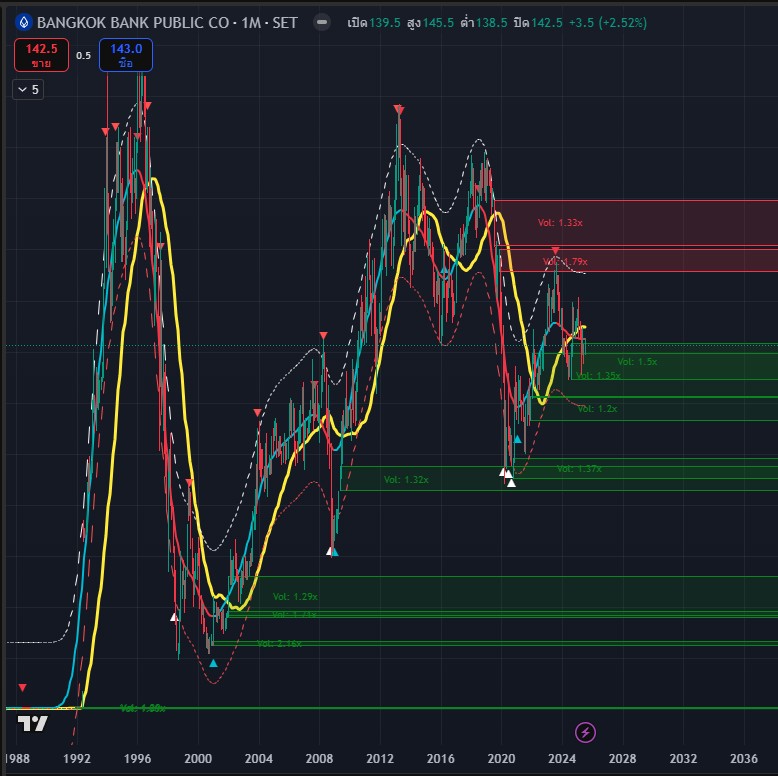Select the red zone labeled Vol: 1.33x
The image size is (778, 776).
(x=636, y=223)
